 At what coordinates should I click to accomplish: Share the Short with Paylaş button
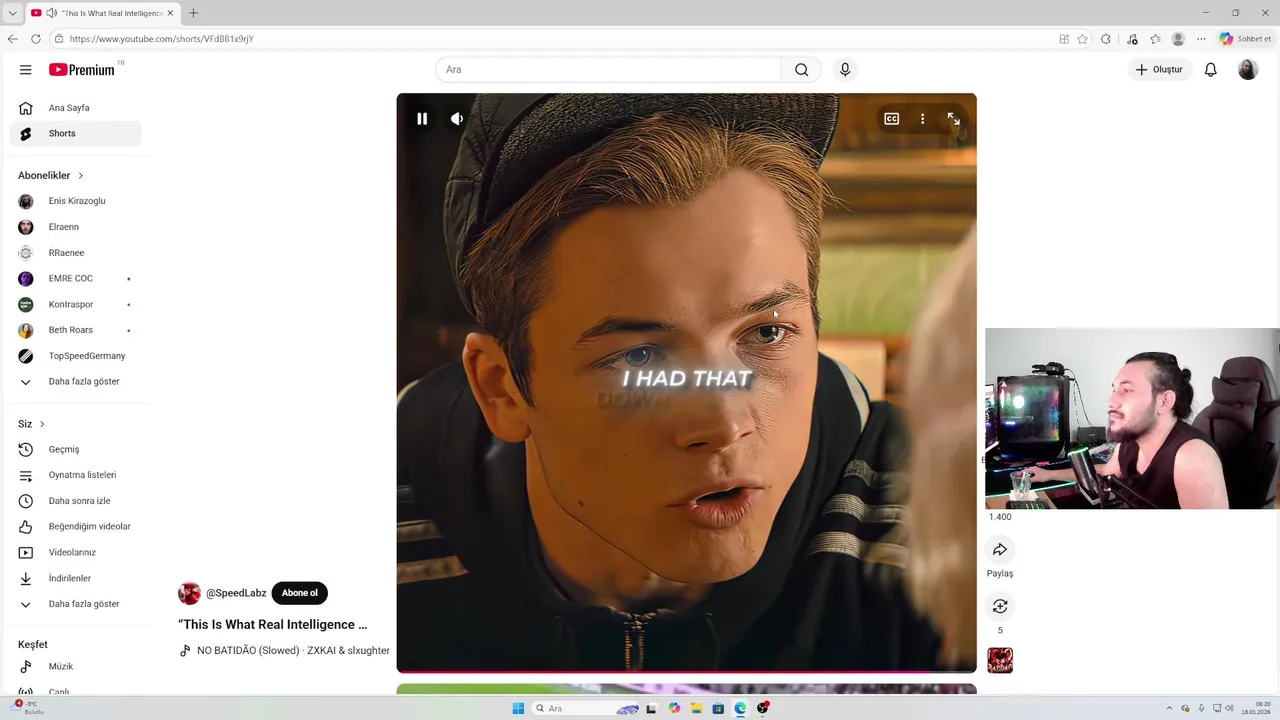click(1000, 549)
